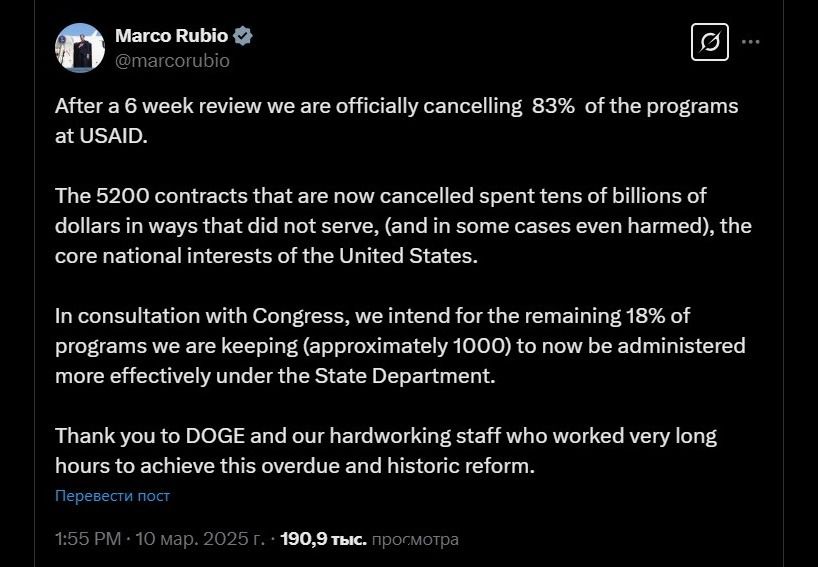
Task: Click the paragraph mentioning 5200 contracts
Action: (403, 226)
